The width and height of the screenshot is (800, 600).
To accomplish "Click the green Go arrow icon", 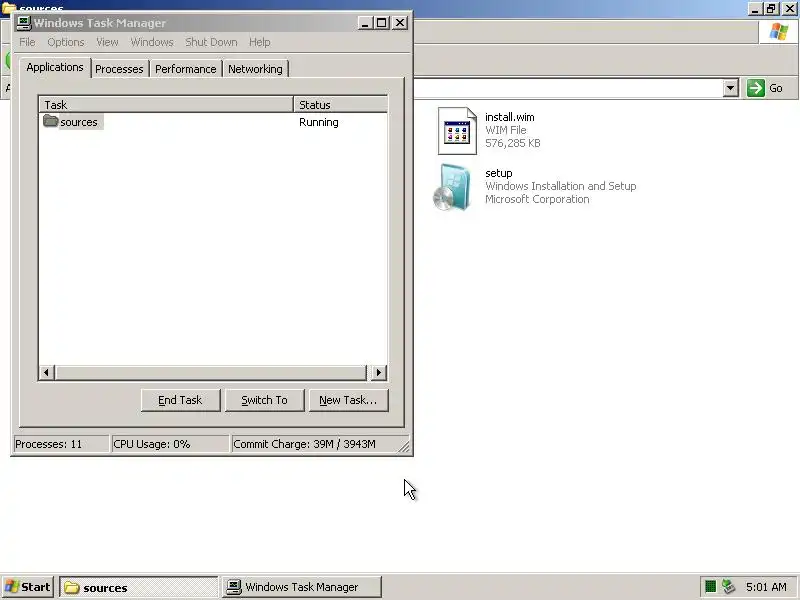I will 756,88.
